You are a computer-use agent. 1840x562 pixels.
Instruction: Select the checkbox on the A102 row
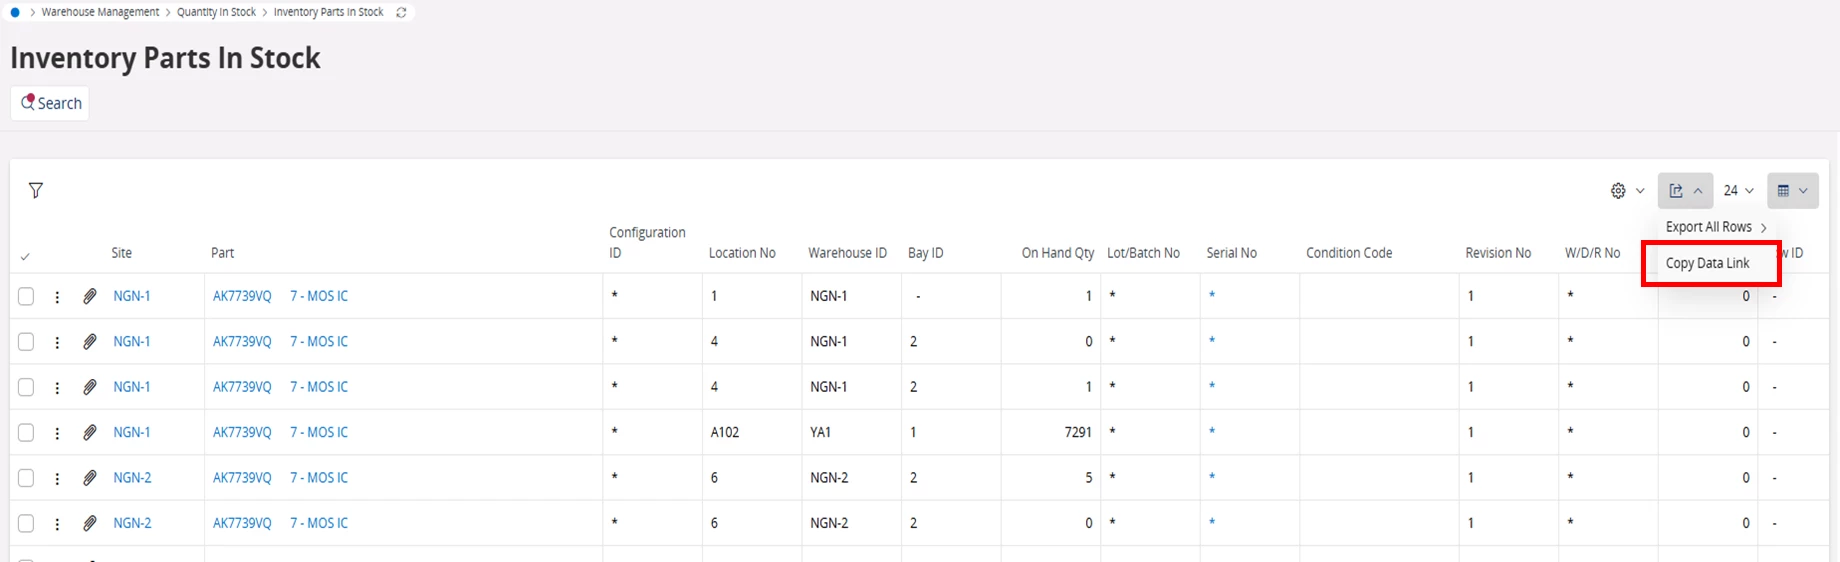click(26, 433)
